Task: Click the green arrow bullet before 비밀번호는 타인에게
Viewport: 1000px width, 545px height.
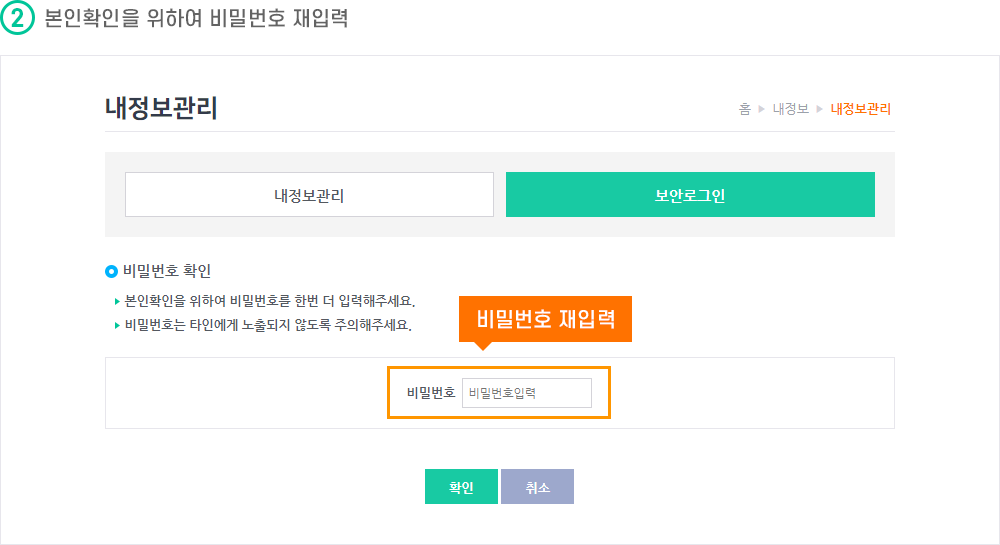Action: pos(117,326)
